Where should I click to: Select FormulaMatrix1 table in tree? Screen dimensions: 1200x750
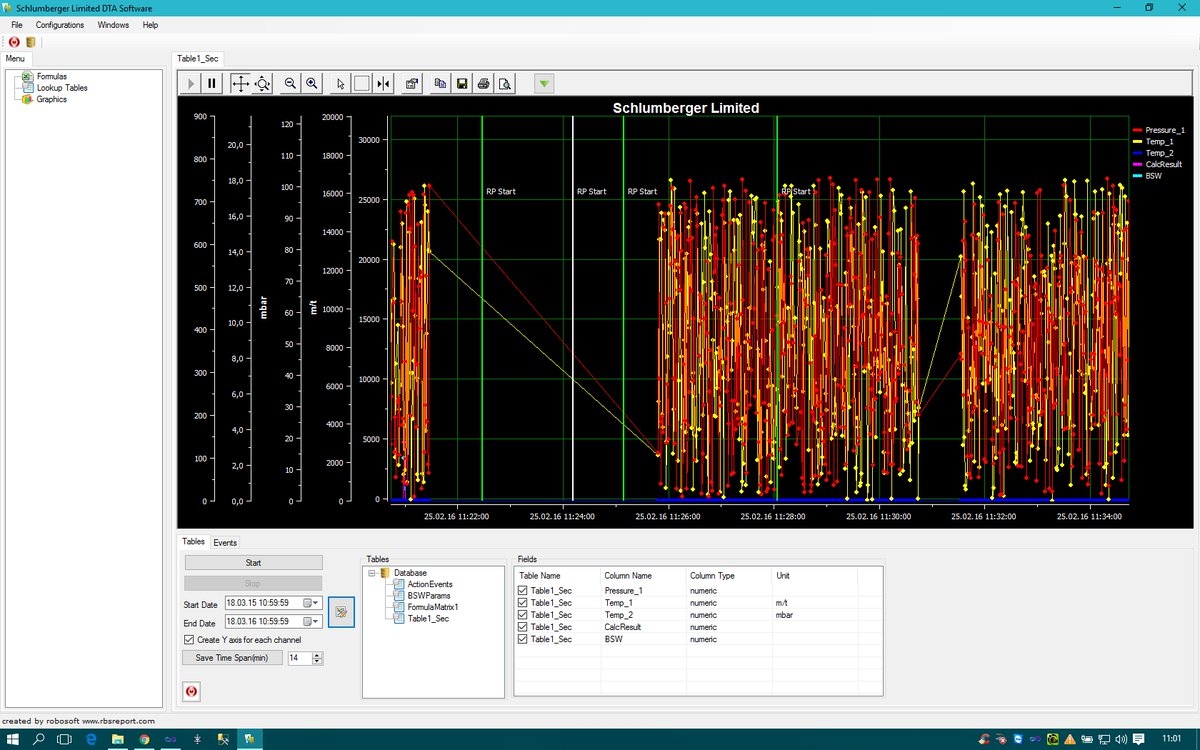click(433, 607)
